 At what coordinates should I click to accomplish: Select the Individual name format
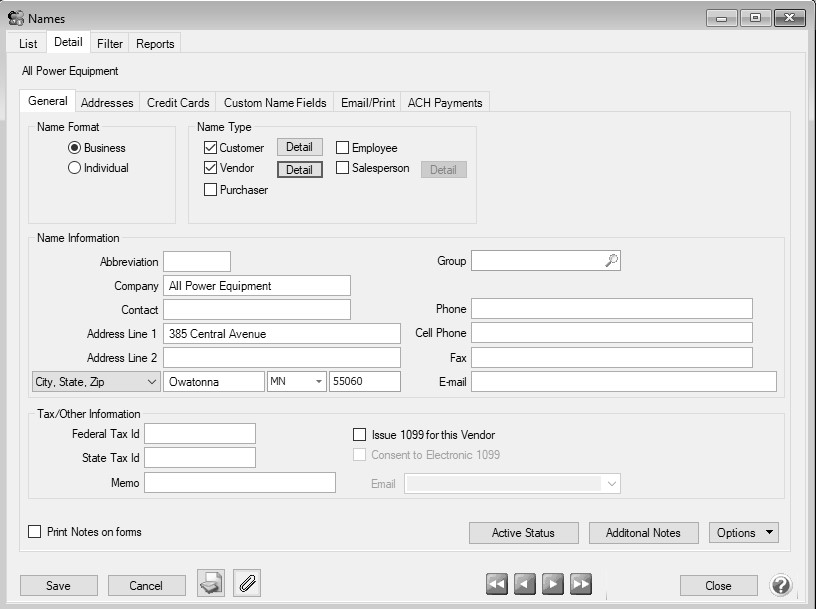pyautogui.click(x=74, y=168)
